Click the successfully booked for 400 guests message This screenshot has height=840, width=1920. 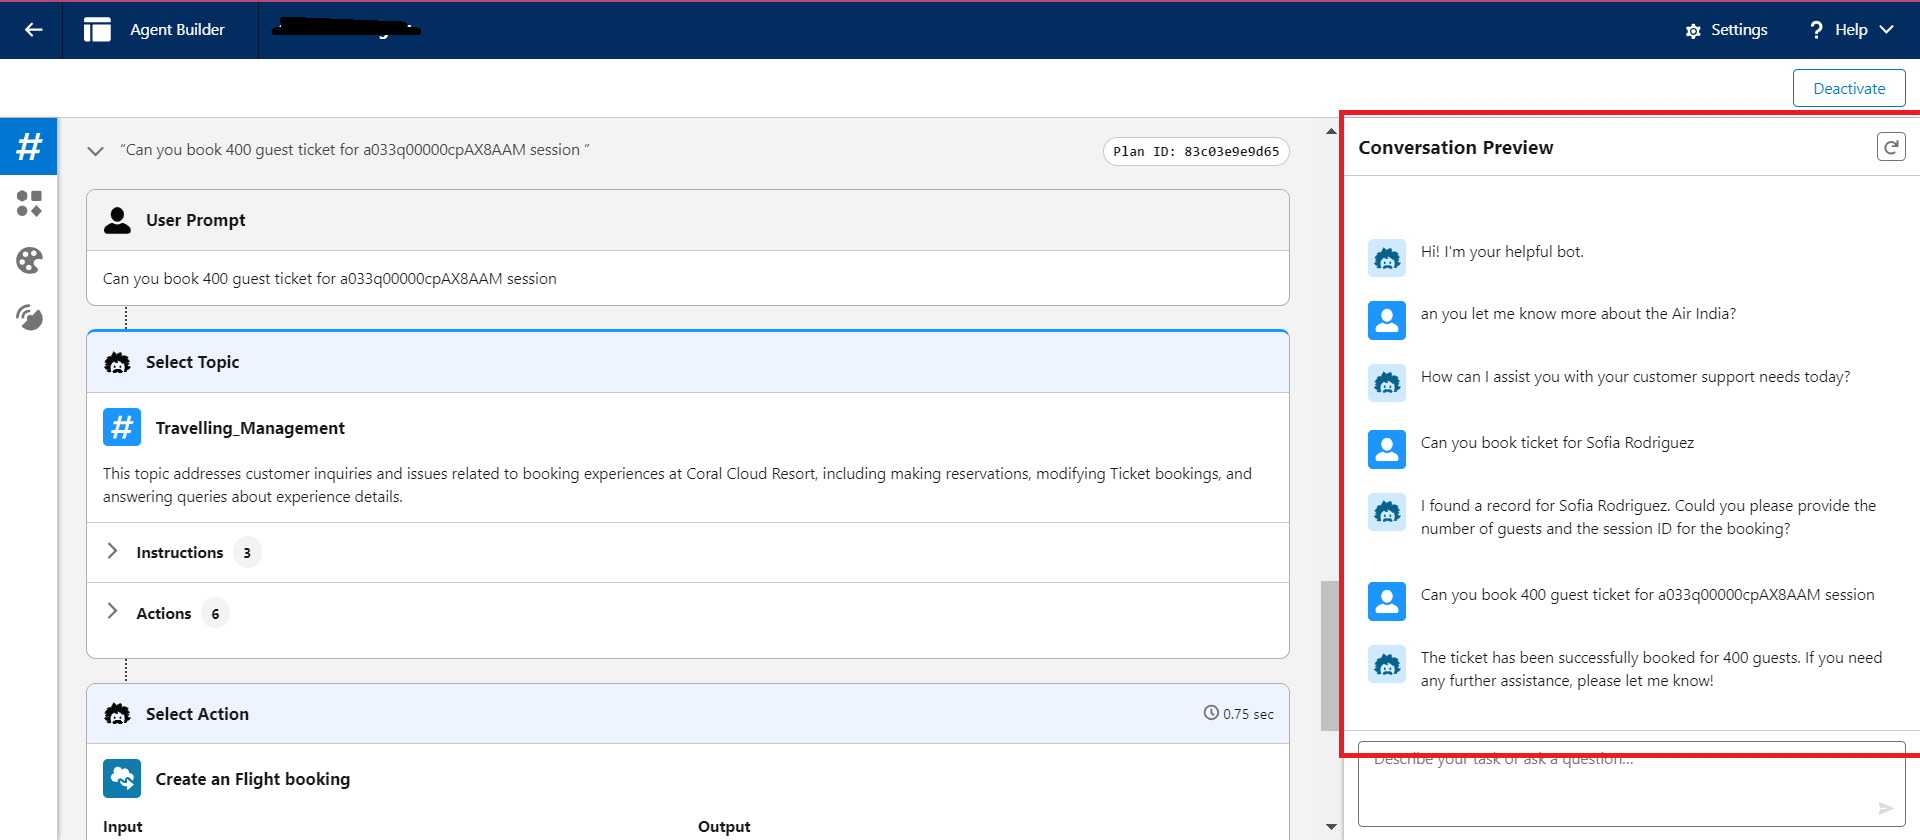1651,669
